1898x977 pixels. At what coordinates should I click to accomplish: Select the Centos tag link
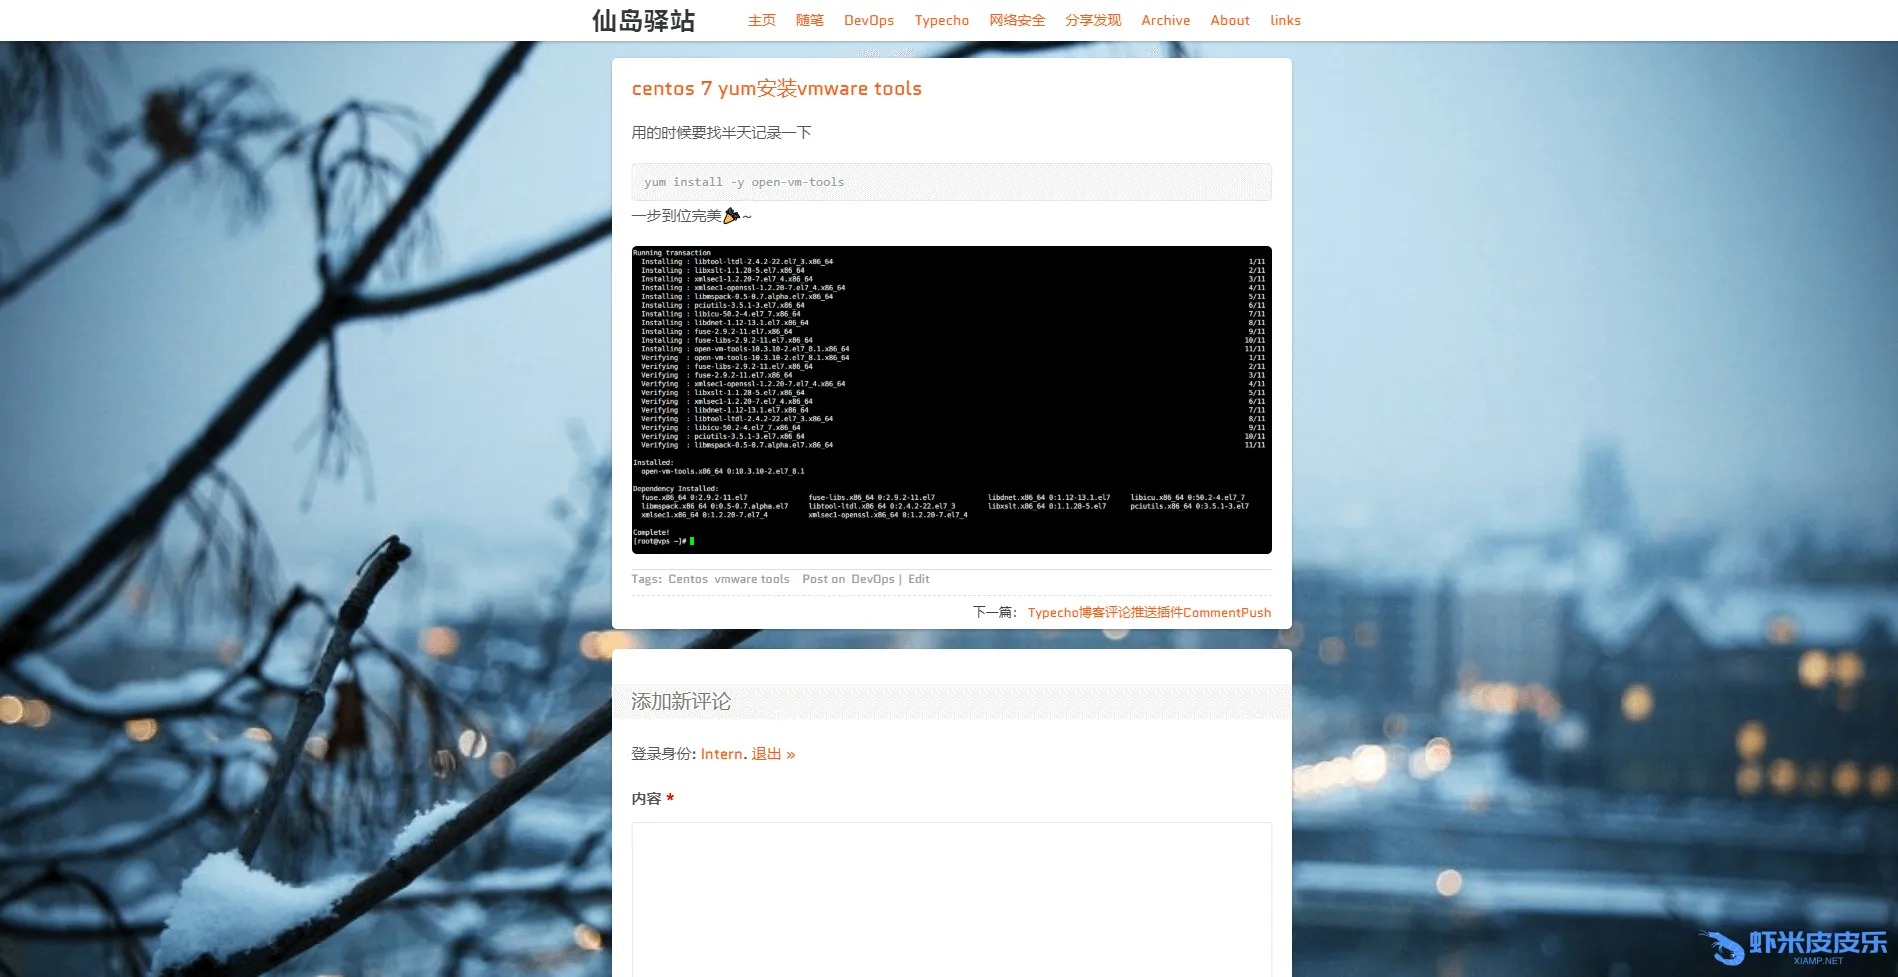point(687,579)
